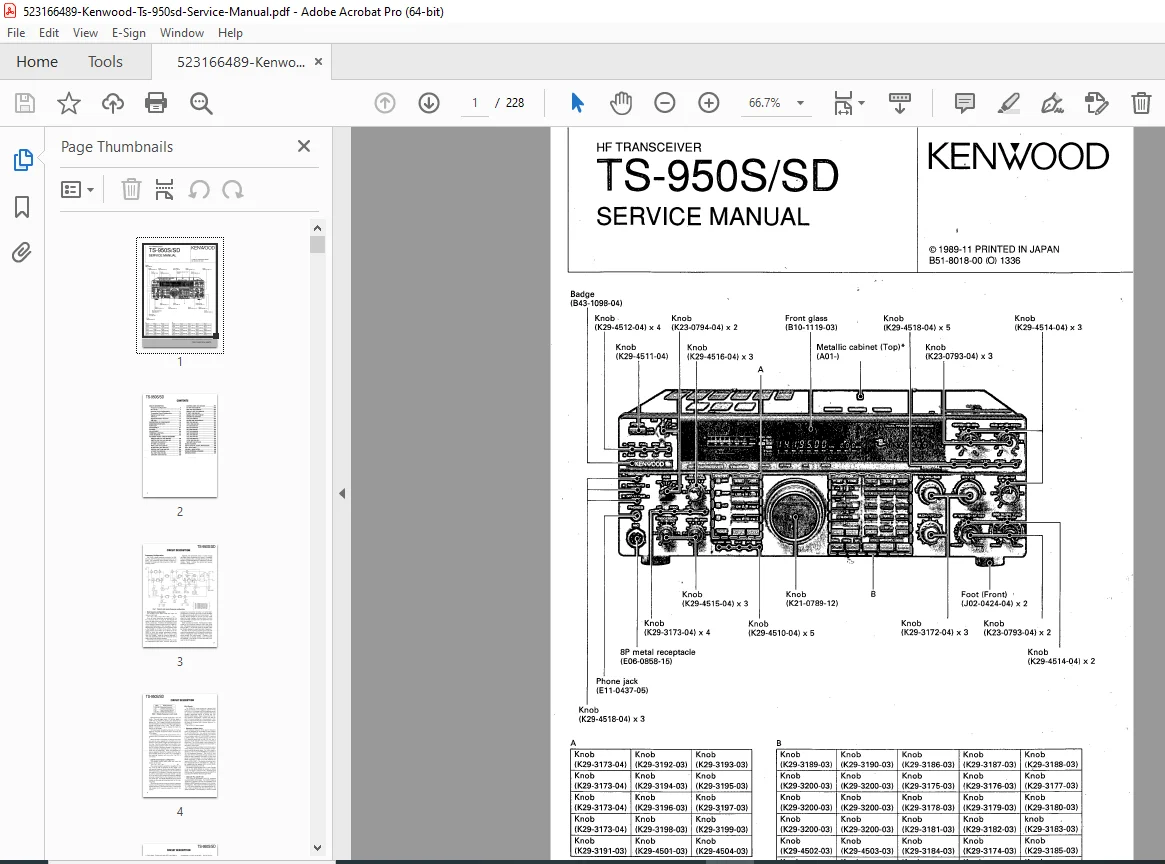Click the read mode keyboard-arrow icon
Screen dimensions: 1165x864
pos(900,103)
